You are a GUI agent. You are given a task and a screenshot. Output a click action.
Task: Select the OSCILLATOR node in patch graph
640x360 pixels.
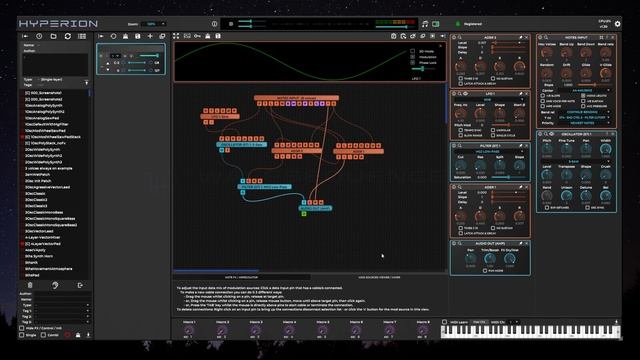point(242,144)
